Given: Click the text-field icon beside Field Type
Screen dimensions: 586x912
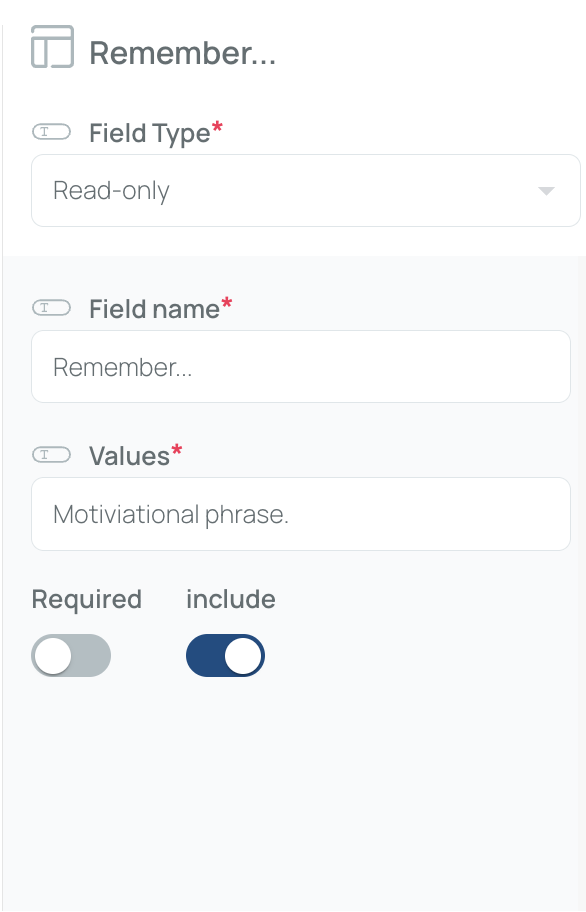Looking at the screenshot, I should point(51,132).
